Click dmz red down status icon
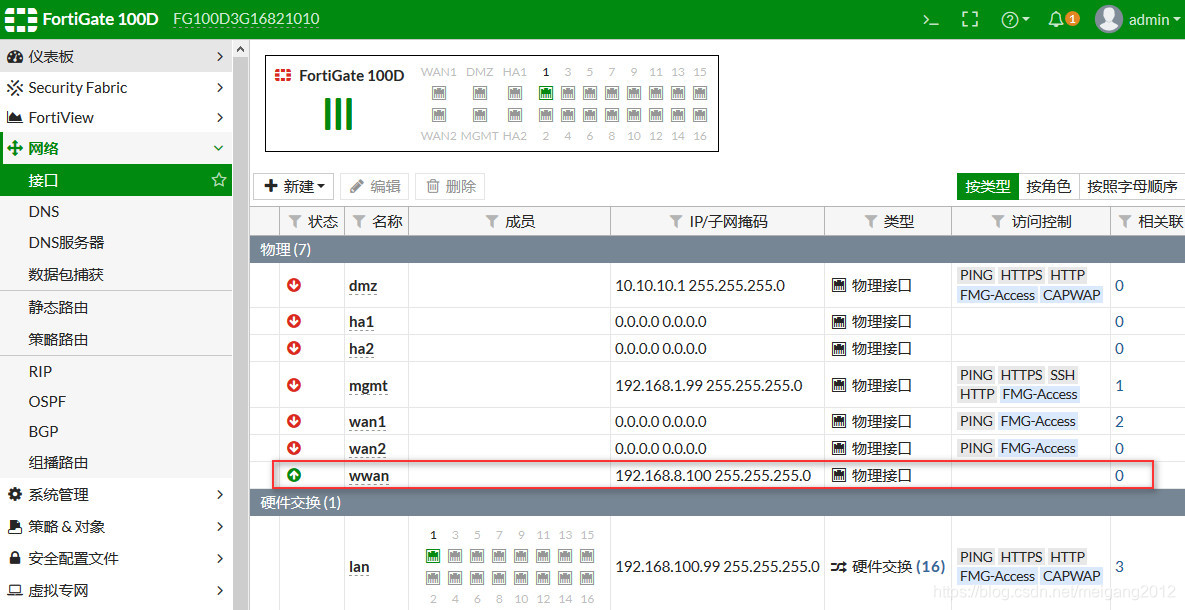 294,284
